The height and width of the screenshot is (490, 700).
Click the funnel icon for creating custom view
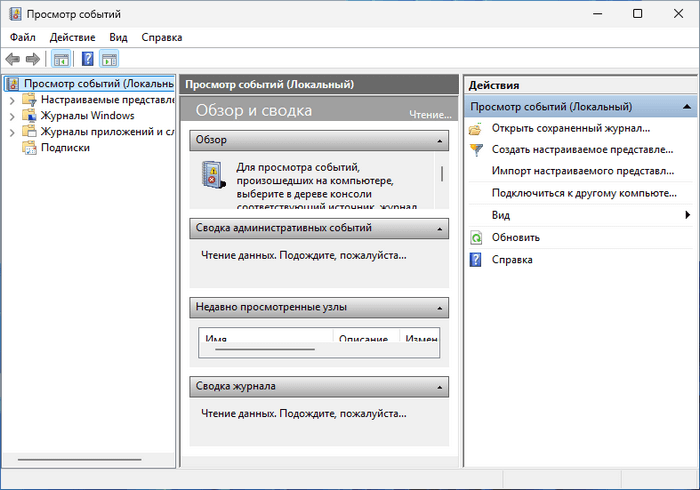coord(476,150)
